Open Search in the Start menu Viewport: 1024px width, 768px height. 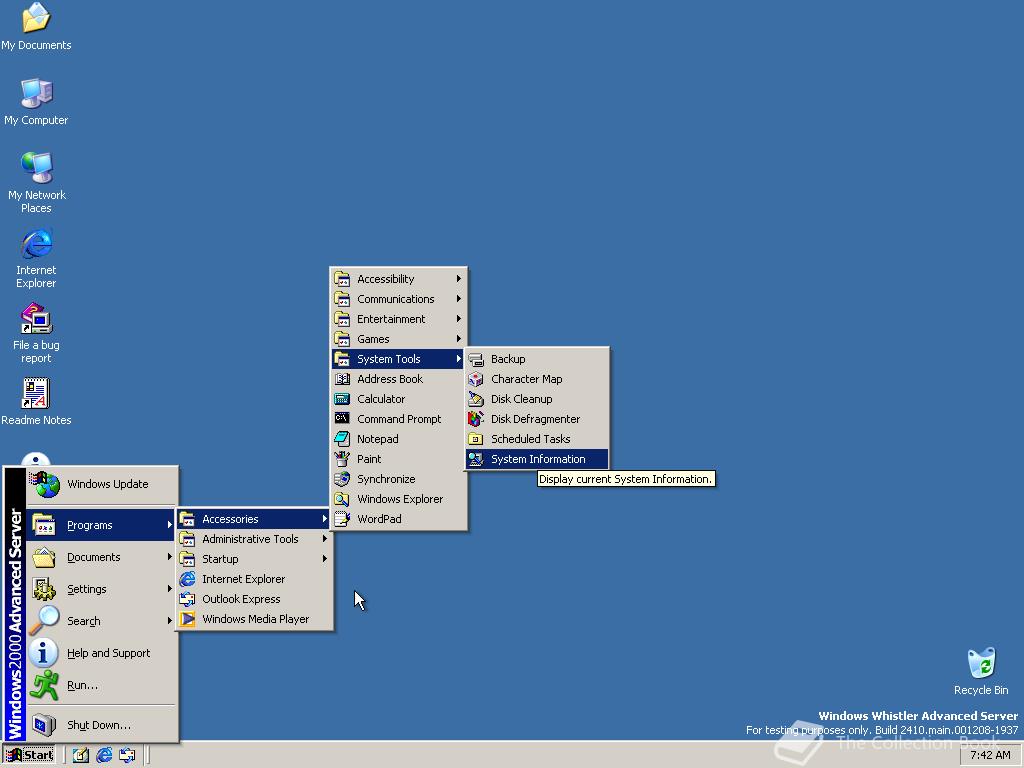pyautogui.click(x=102, y=621)
